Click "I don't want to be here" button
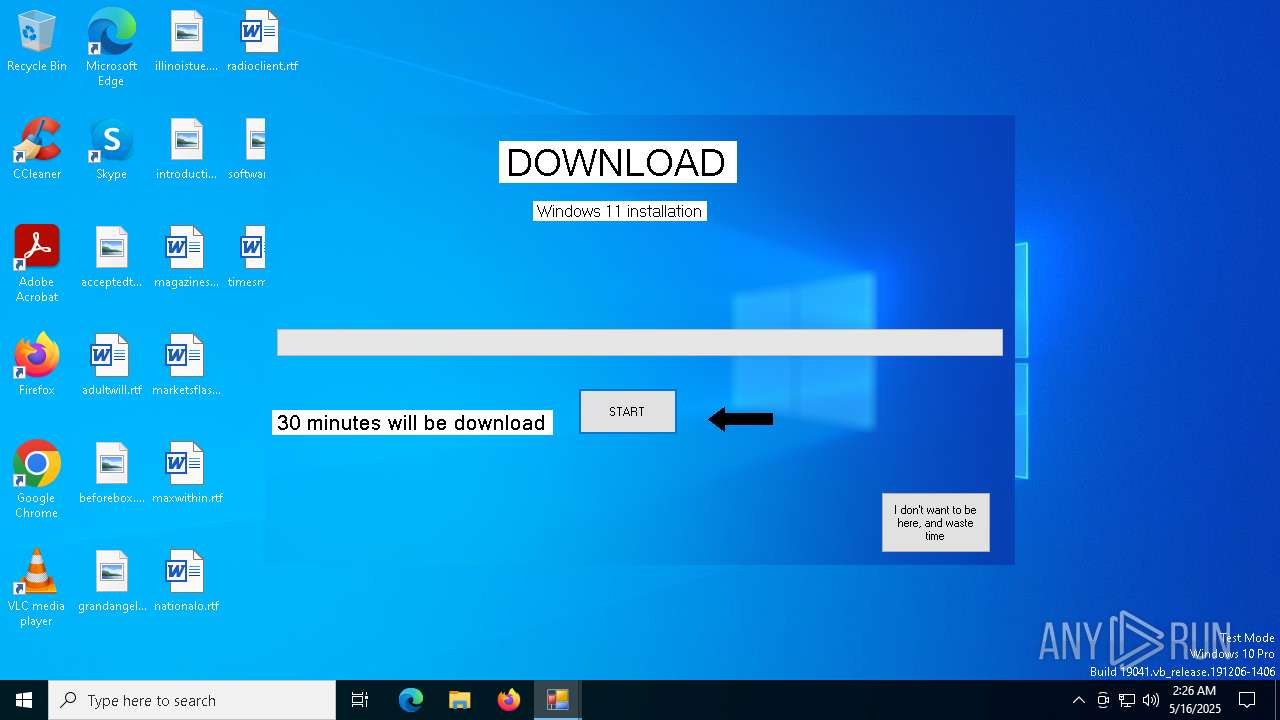Image resolution: width=1280 pixels, height=720 pixels. (x=935, y=522)
